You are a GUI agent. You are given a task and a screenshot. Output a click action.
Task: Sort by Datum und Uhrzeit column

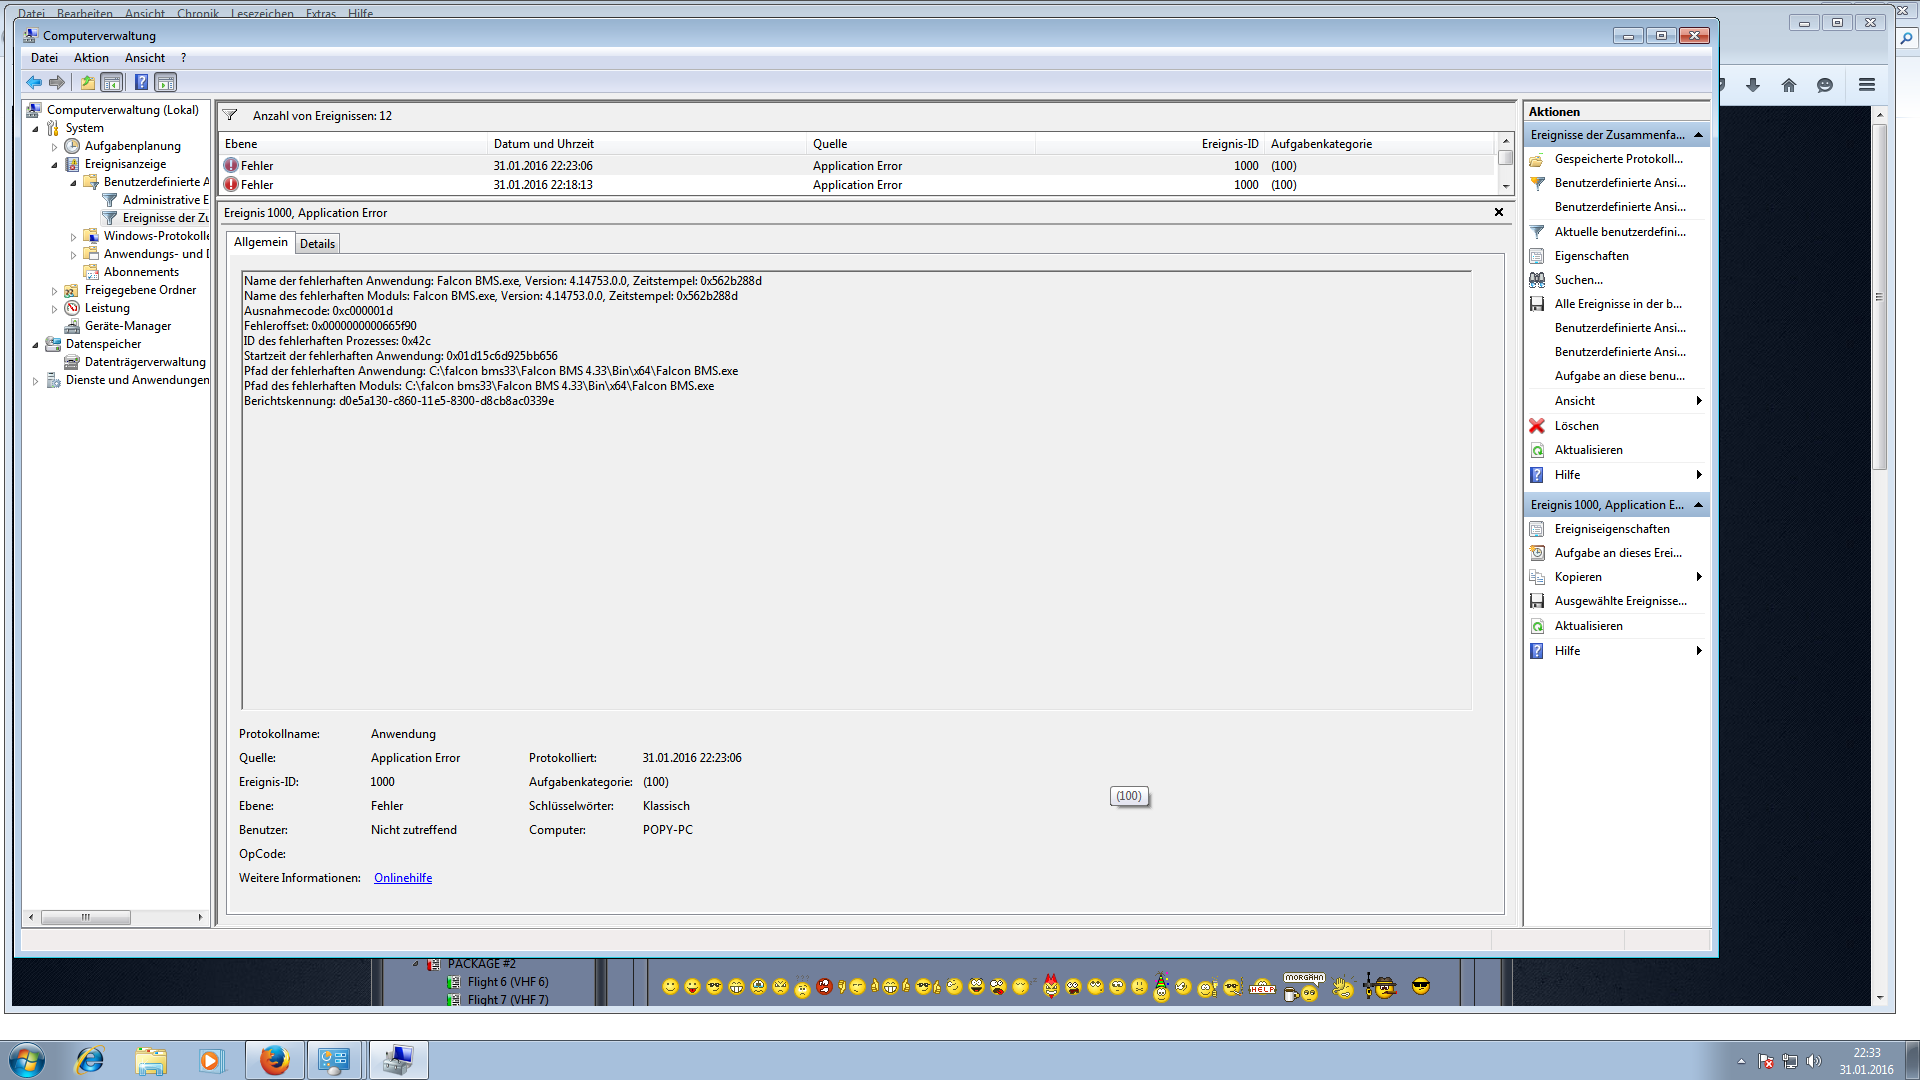click(x=647, y=144)
